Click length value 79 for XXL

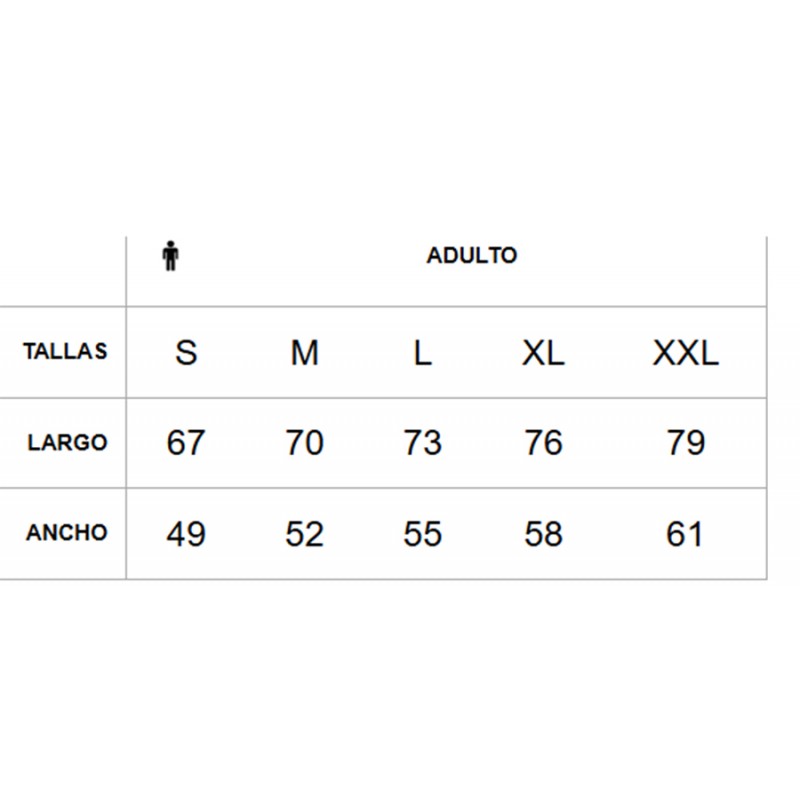pos(686,442)
